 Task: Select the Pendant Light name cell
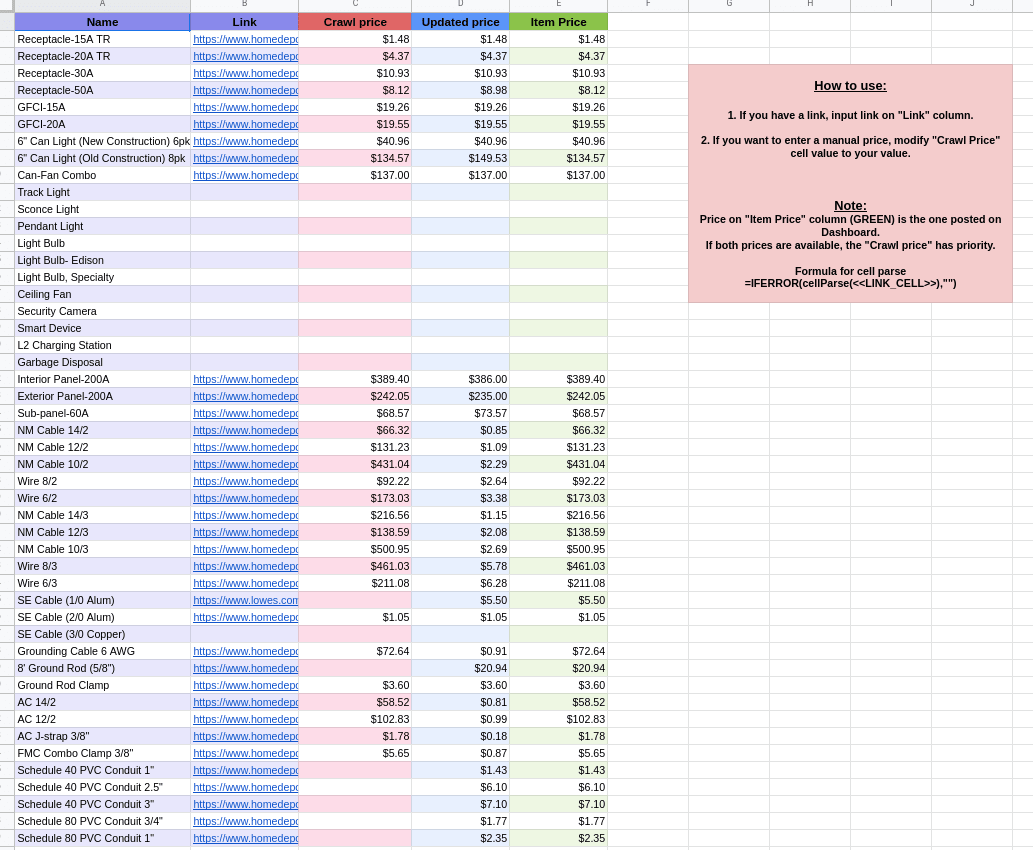point(102,227)
